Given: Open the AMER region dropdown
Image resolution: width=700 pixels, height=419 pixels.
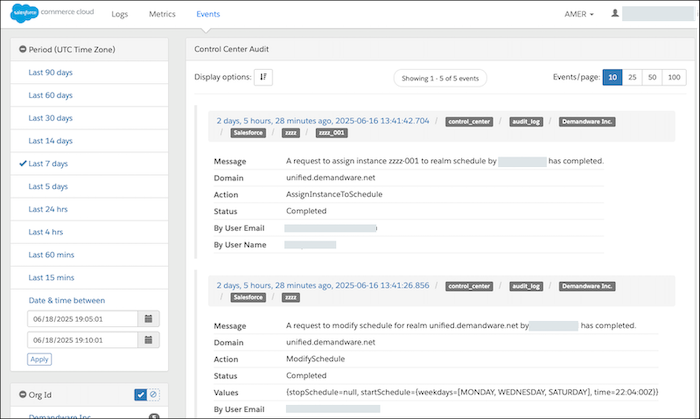Looking at the screenshot, I should [579, 14].
